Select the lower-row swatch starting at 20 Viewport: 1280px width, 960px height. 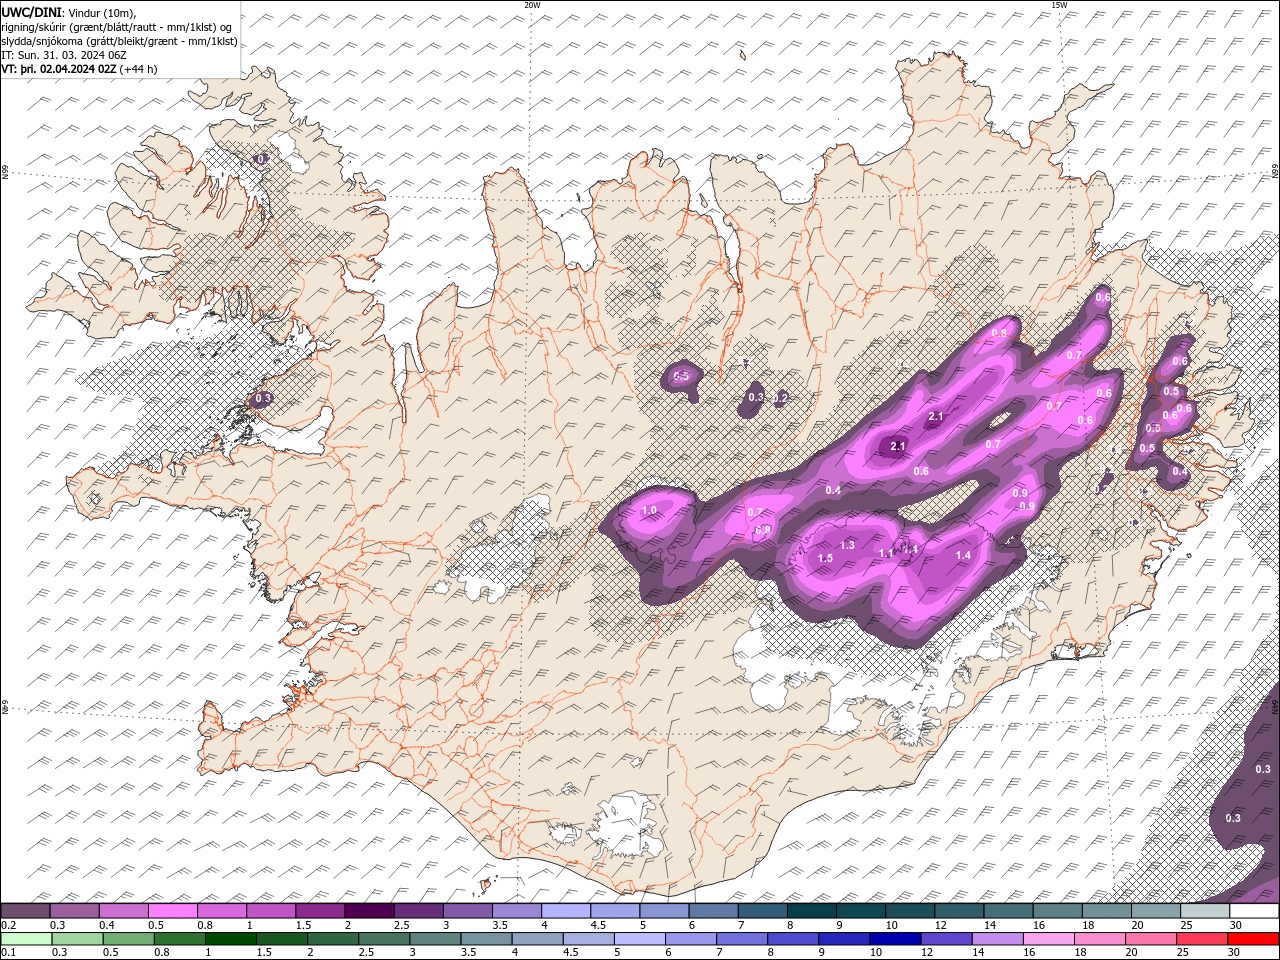(x=1151, y=939)
